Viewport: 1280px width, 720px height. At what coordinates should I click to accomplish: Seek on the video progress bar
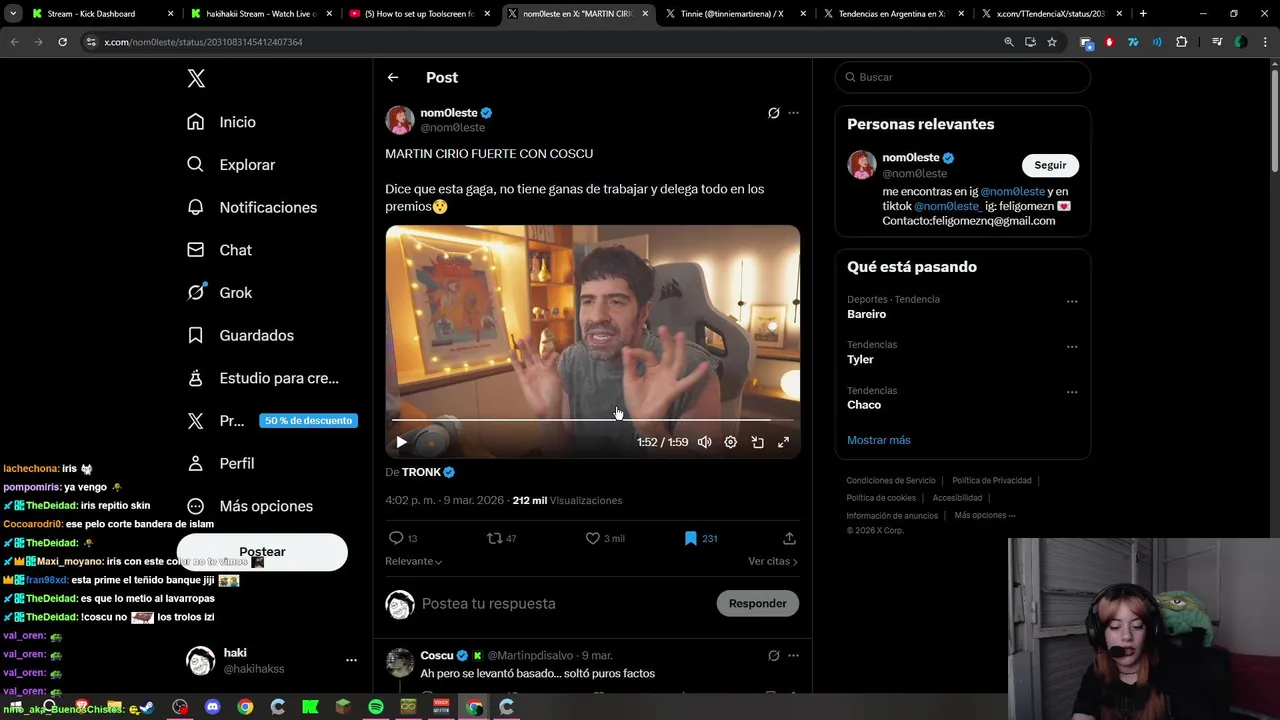point(592,420)
